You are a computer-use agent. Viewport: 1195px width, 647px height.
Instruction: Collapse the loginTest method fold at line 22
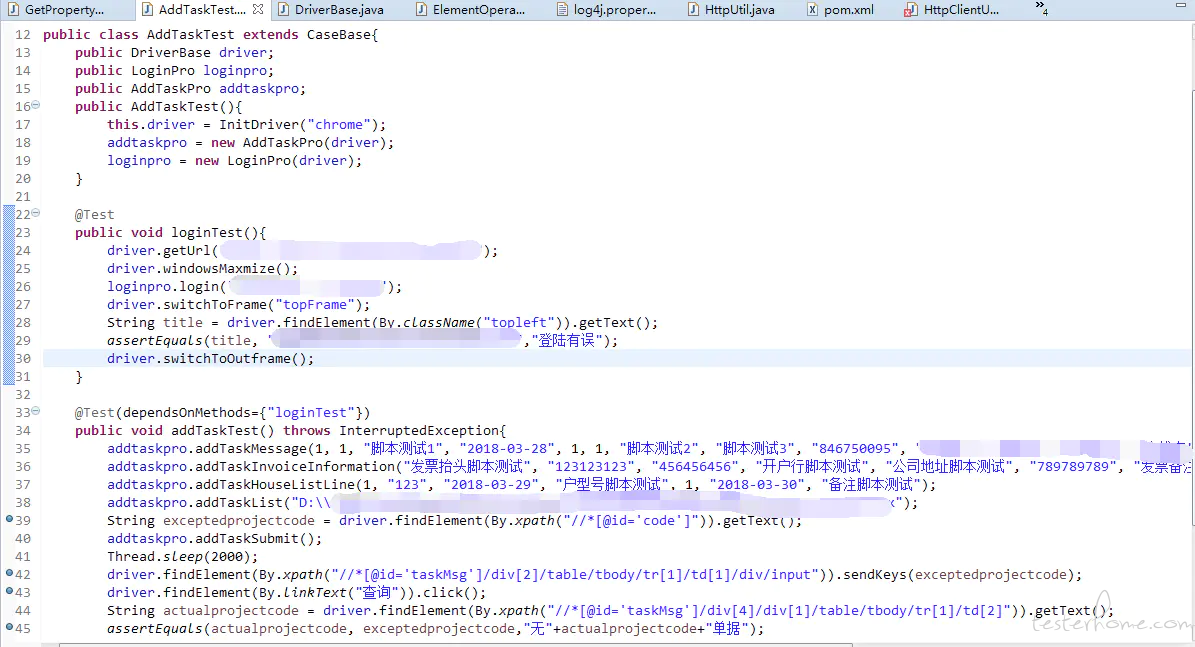(x=36, y=213)
